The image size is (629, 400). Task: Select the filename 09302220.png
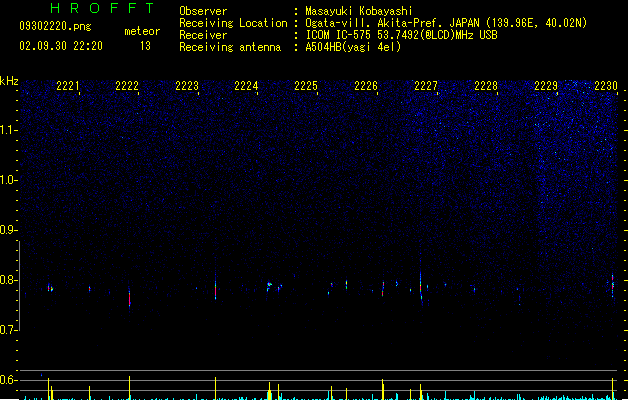pyautogui.click(x=55, y=26)
